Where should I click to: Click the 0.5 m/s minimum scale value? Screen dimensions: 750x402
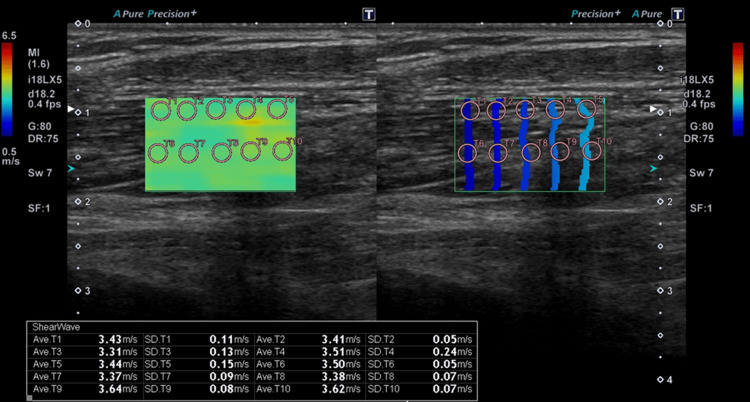click(x=10, y=157)
